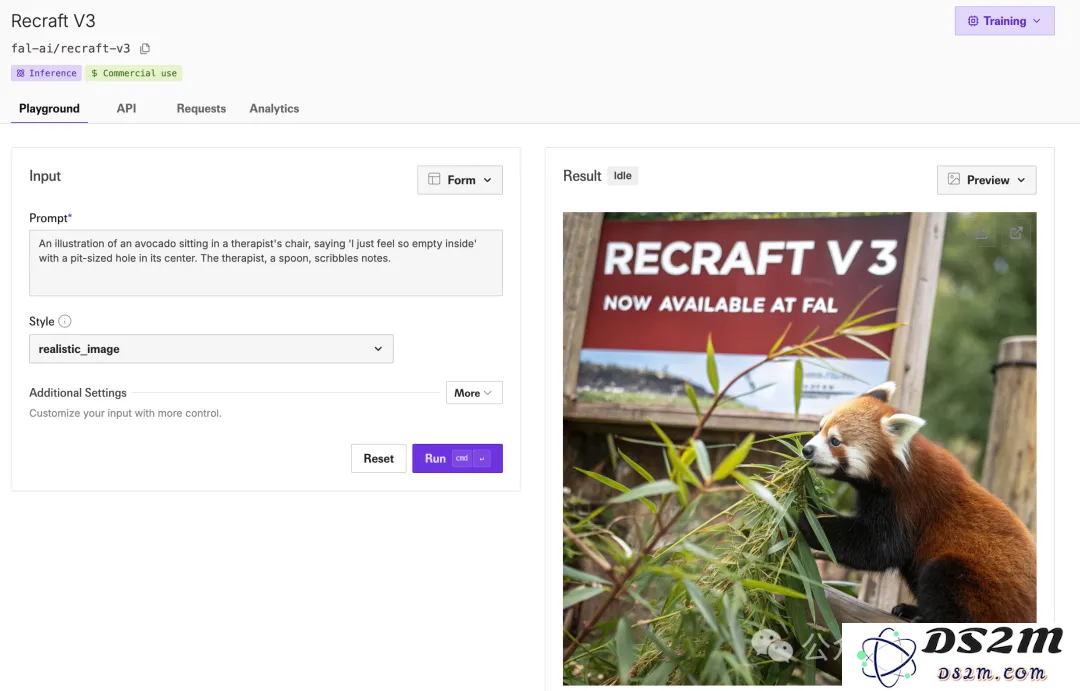Switch to the Playground tab

[x=49, y=108]
